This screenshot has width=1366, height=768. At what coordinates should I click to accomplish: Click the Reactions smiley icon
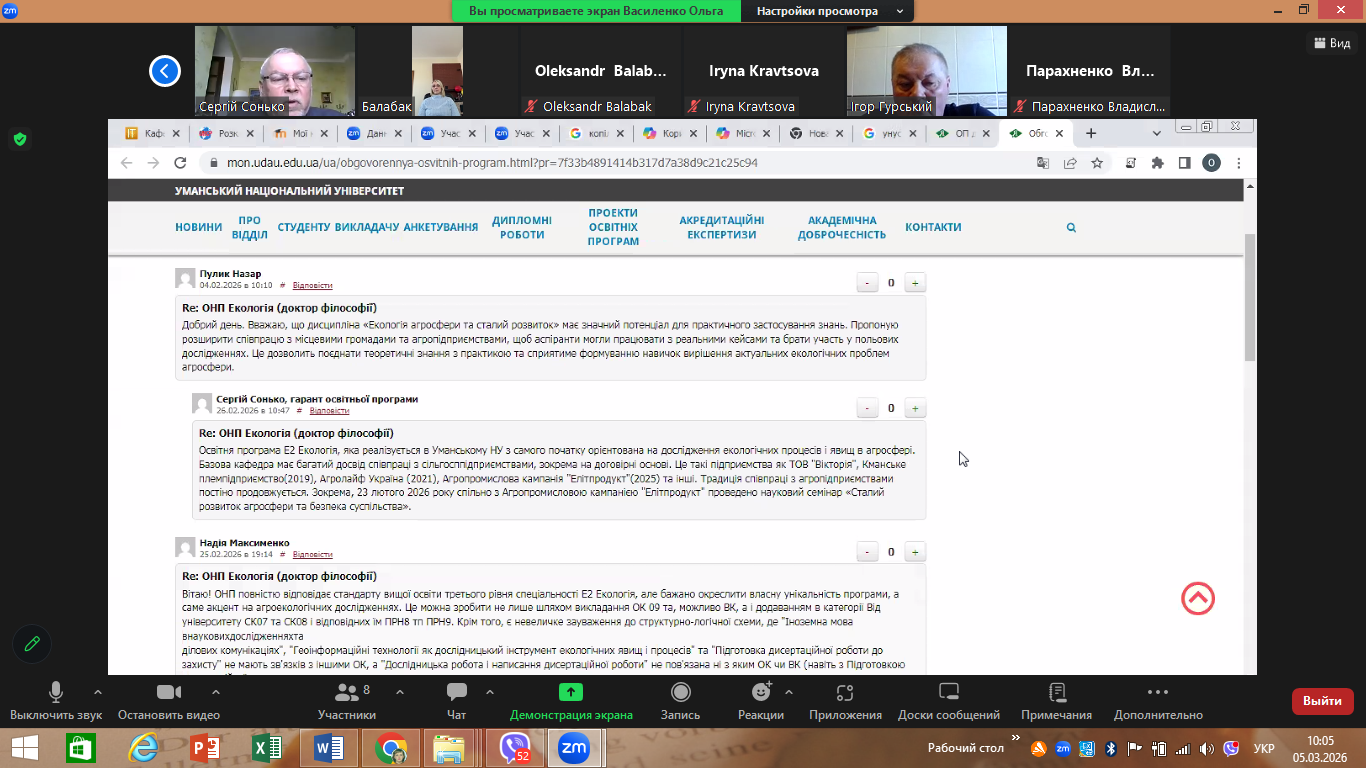pyautogui.click(x=761, y=693)
